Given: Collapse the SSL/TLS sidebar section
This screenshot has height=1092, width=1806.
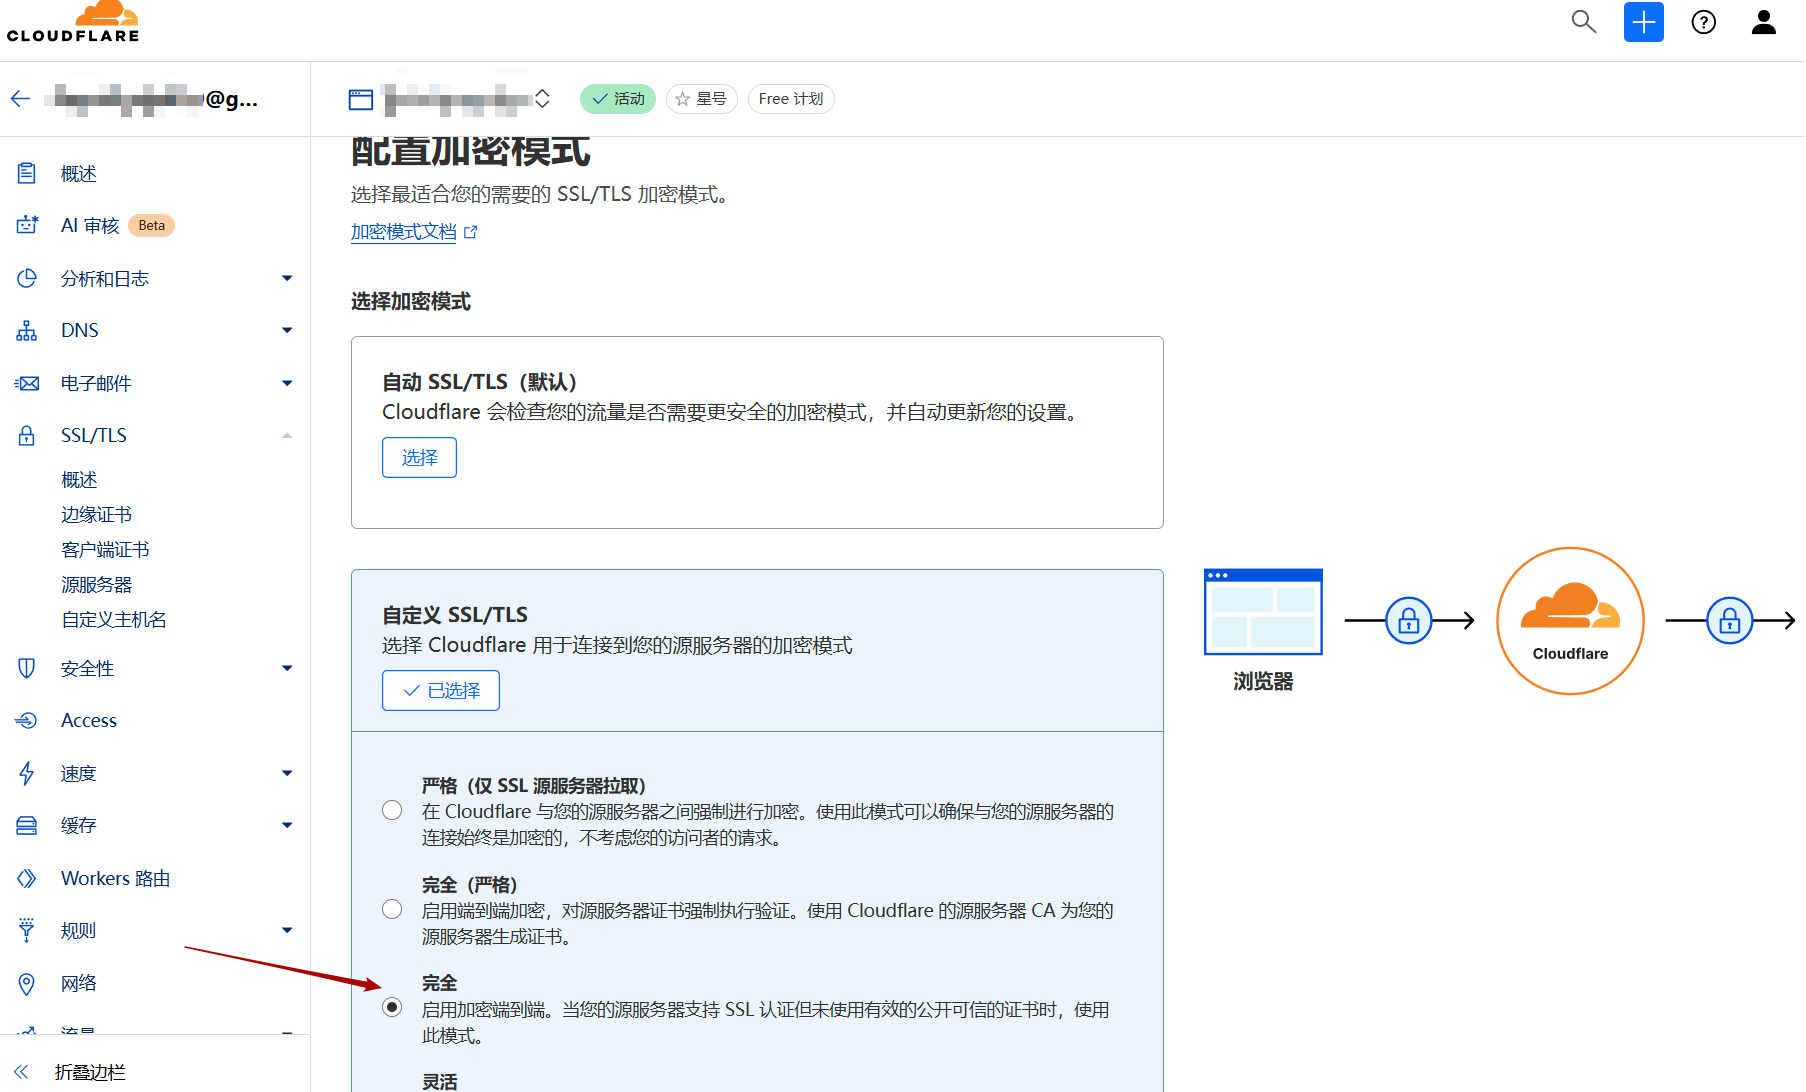Looking at the screenshot, I should pos(287,435).
